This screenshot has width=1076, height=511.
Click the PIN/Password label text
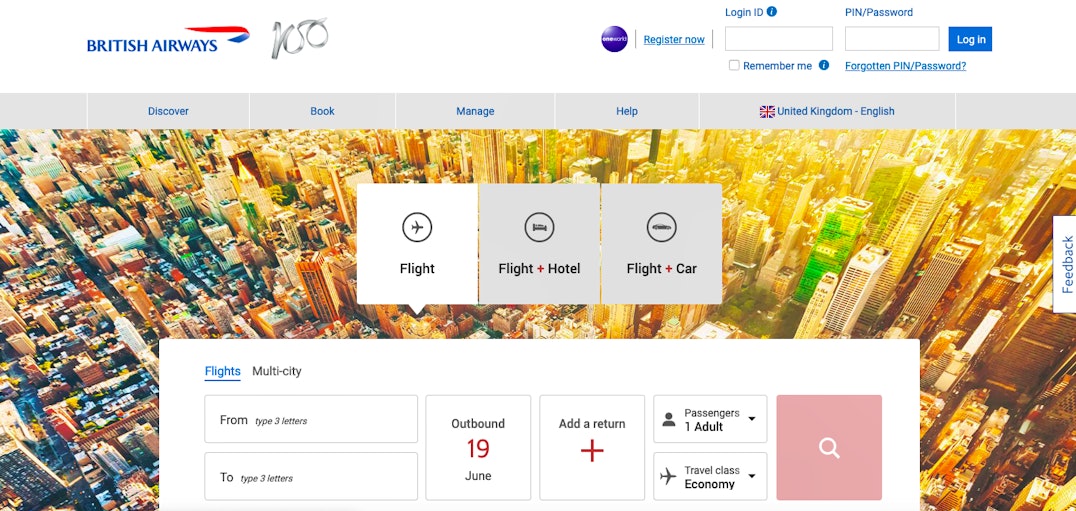tap(879, 12)
